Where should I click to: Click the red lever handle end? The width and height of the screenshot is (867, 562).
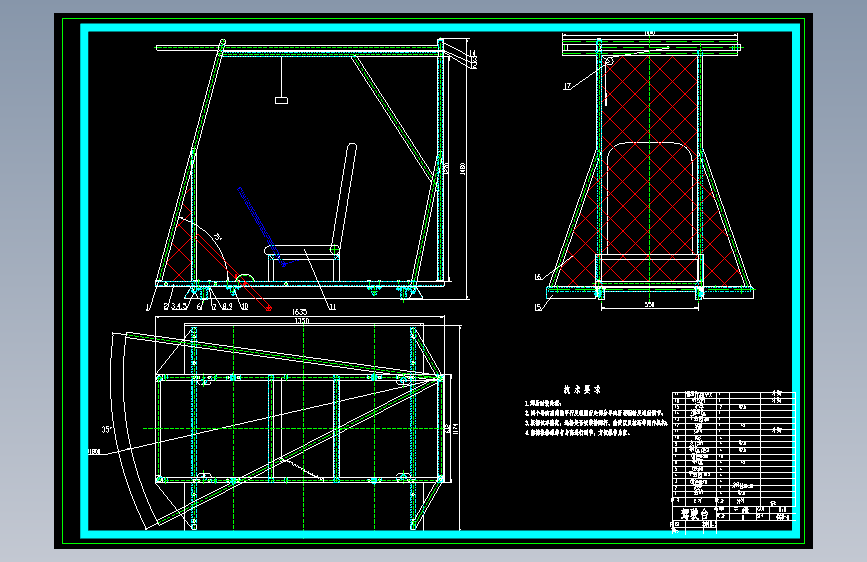tap(269, 308)
